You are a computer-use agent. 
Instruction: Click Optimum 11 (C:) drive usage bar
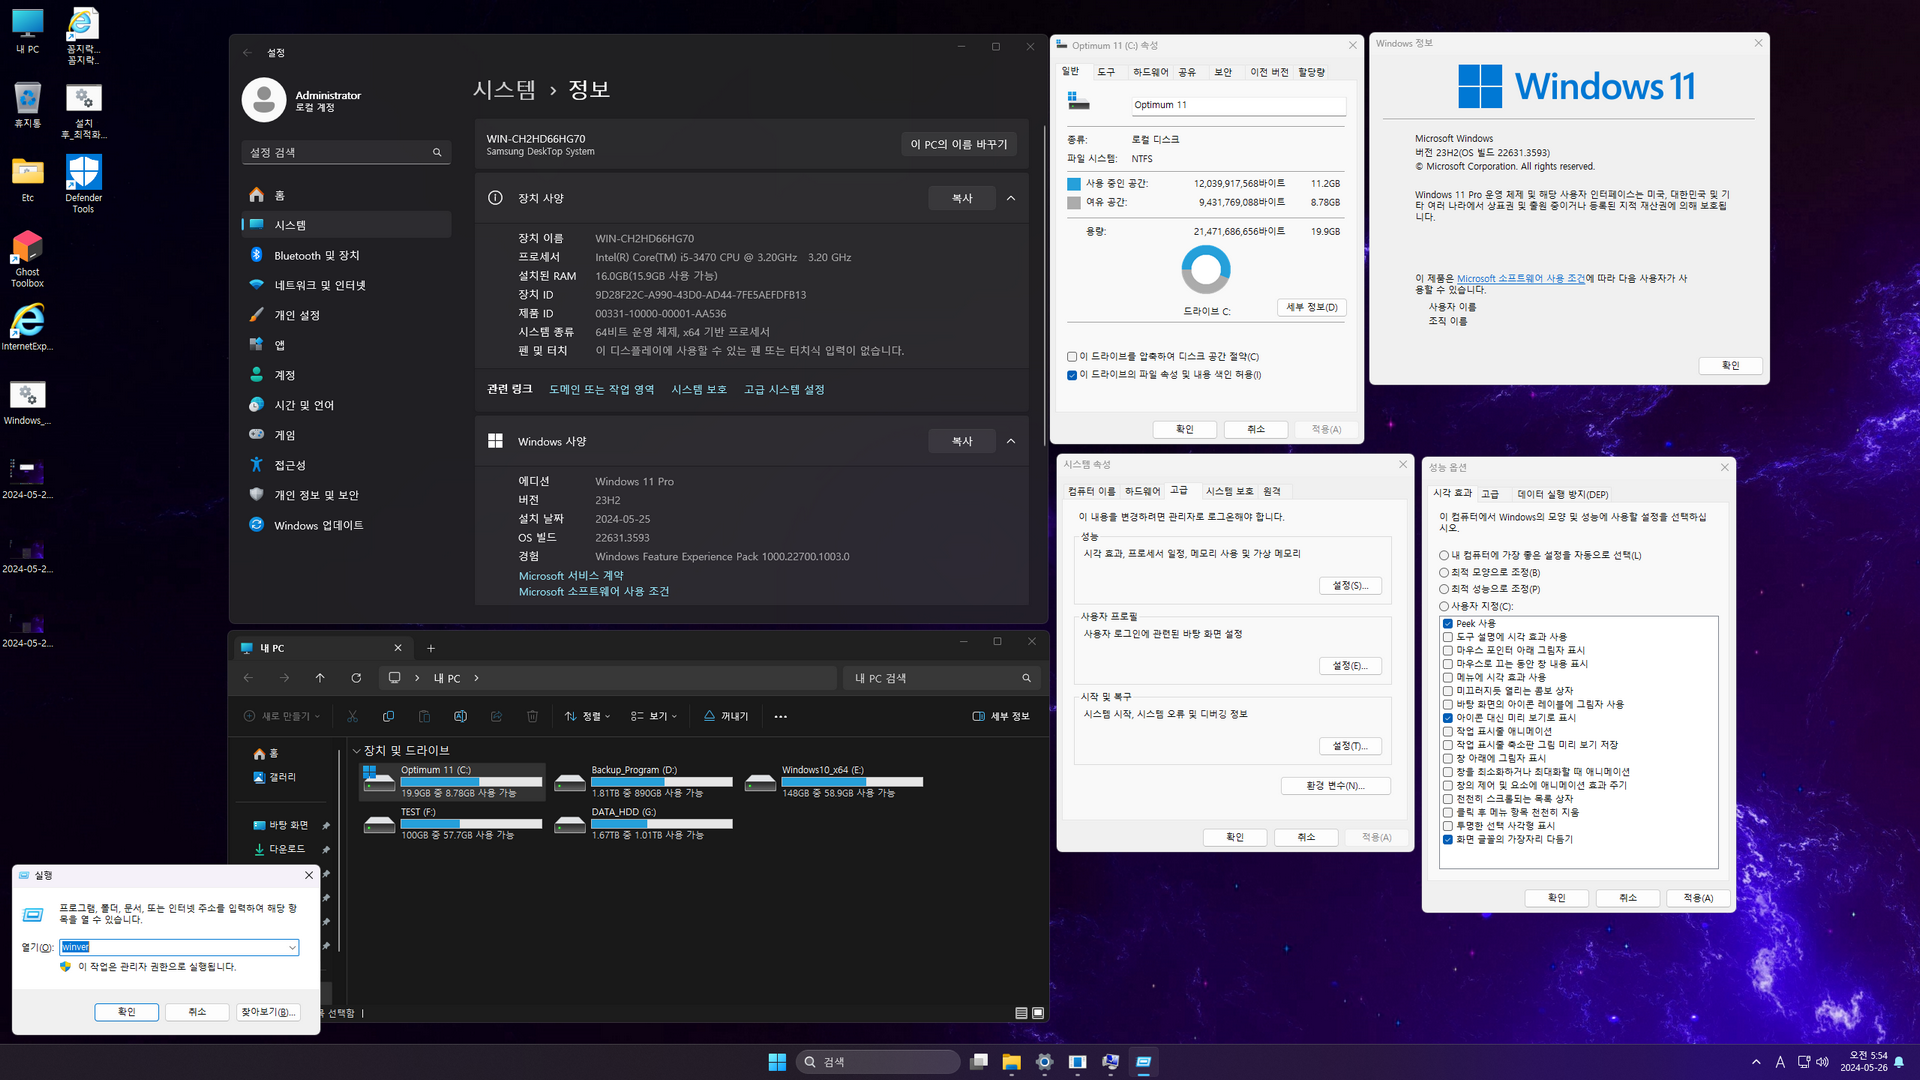pos(471,782)
